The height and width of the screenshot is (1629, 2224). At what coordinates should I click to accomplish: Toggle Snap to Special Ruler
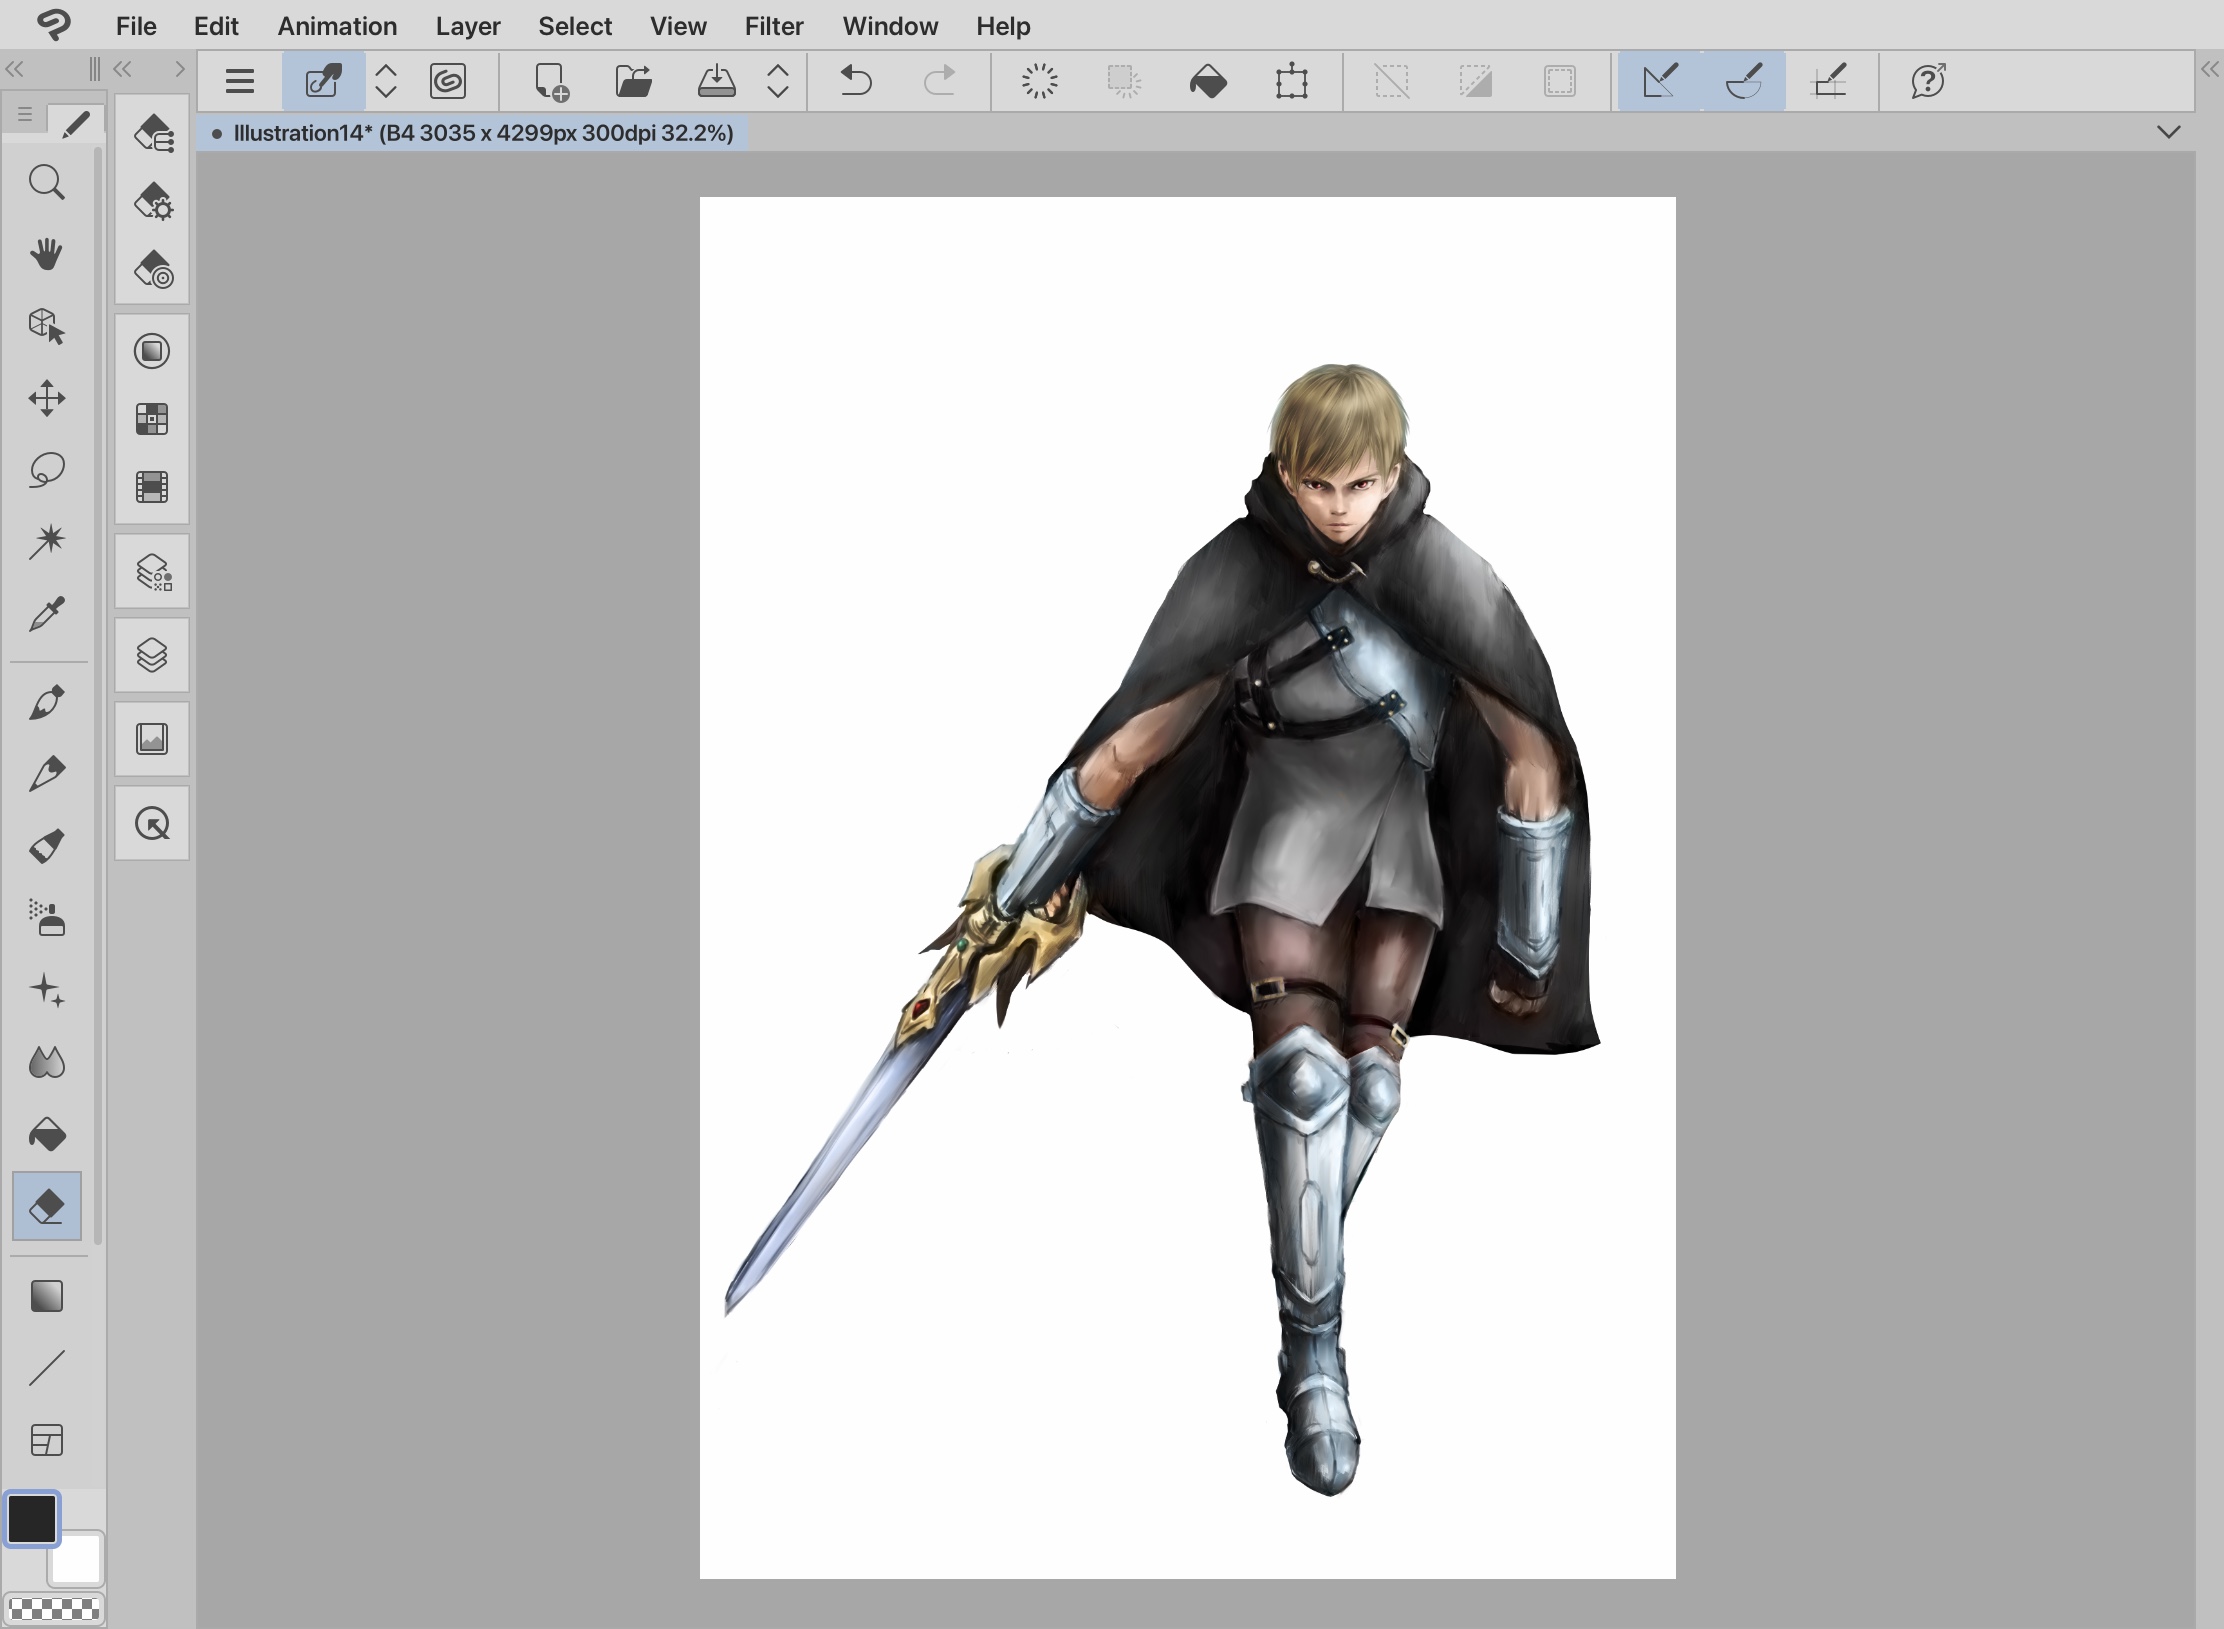pyautogui.click(x=1744, y=81)
